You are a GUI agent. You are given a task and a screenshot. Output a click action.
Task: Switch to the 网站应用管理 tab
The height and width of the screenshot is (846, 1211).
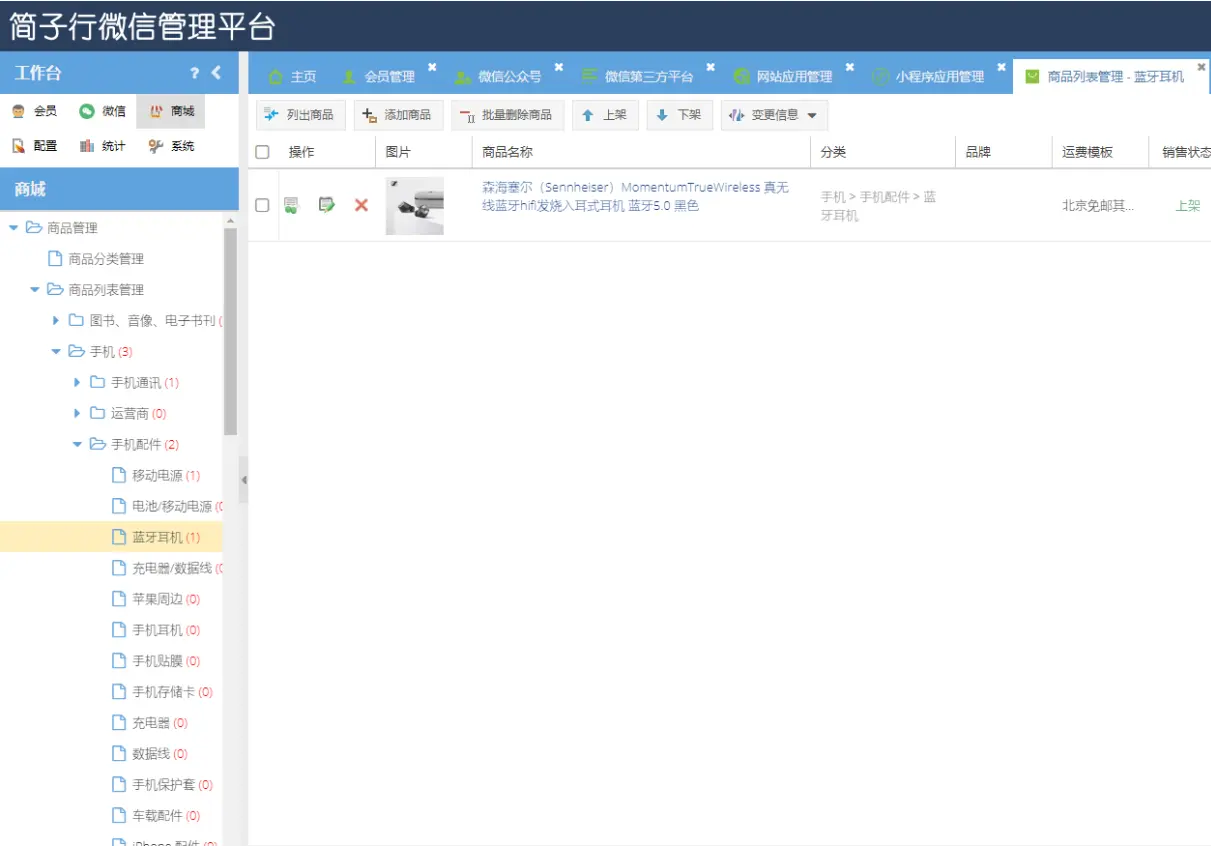tap(783, 76)
